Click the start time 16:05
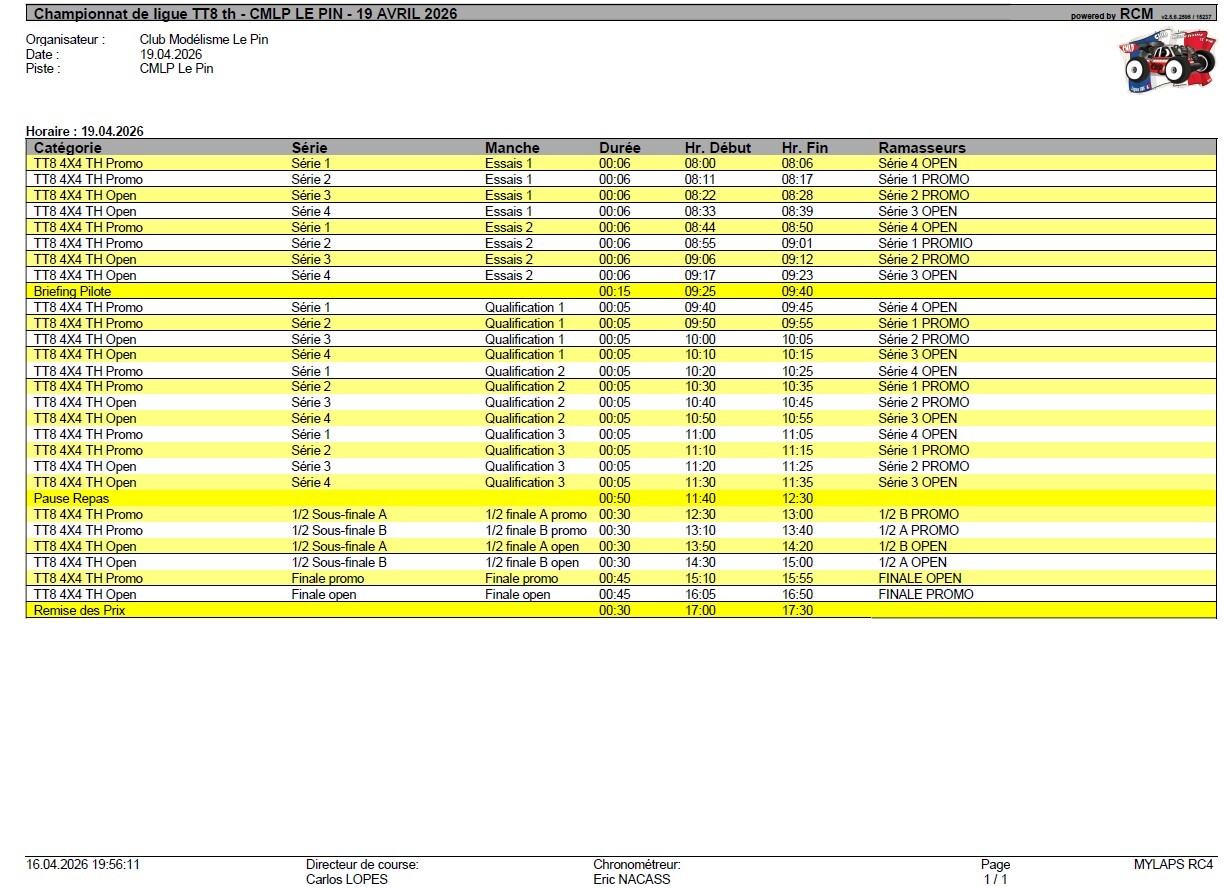 (700, 594)
